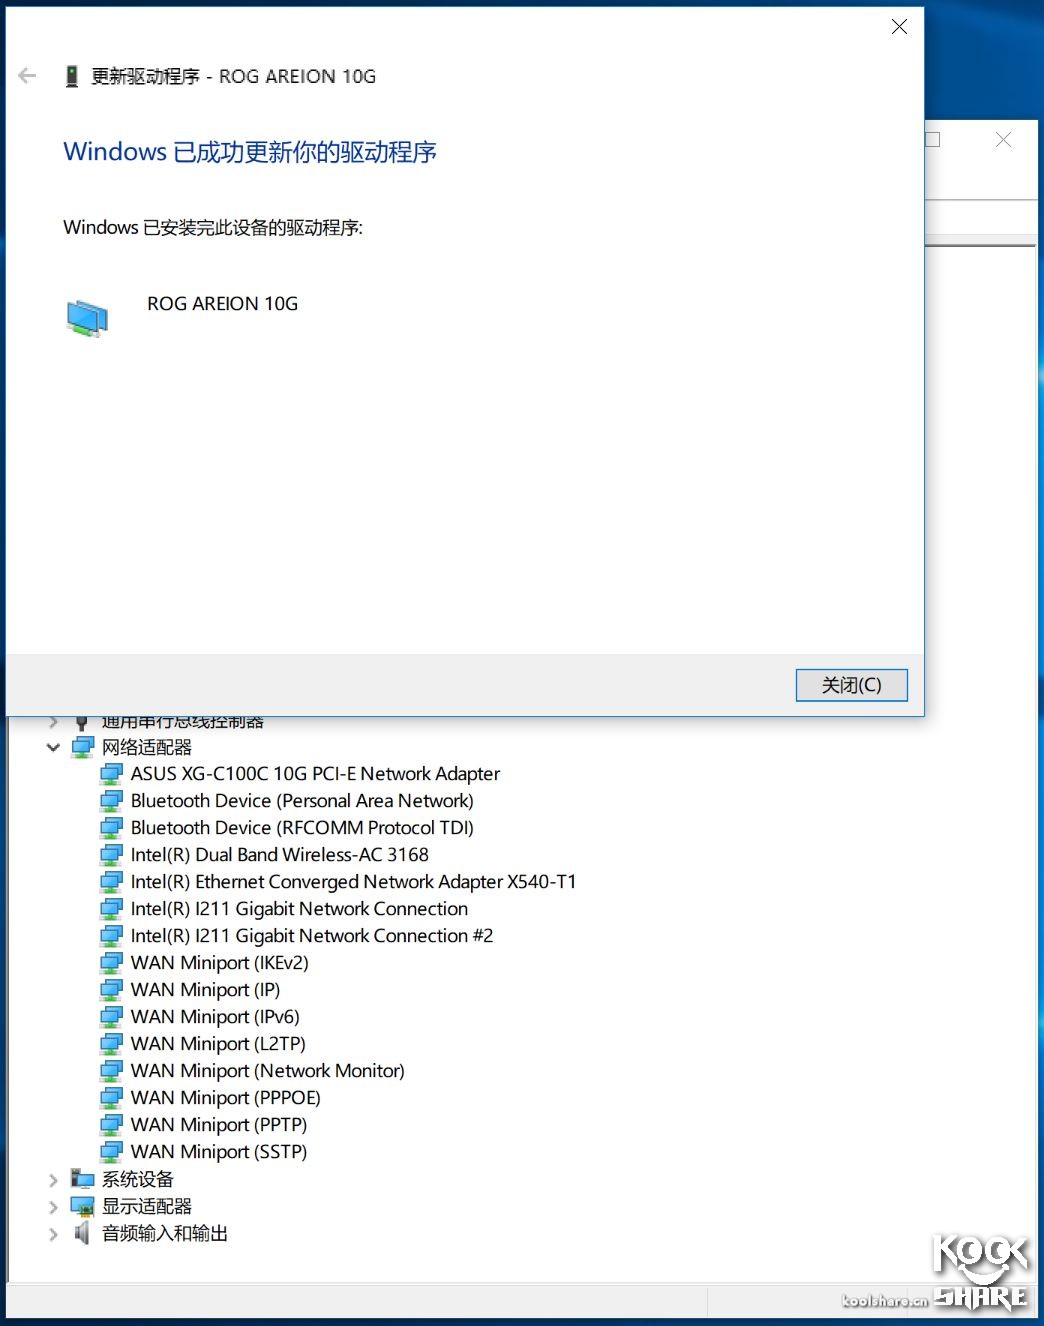Image resolution: width=1044 pixels, height=1326 pixels.
Task: Click the 网络适配器 category icon
Action: (83, 747)
